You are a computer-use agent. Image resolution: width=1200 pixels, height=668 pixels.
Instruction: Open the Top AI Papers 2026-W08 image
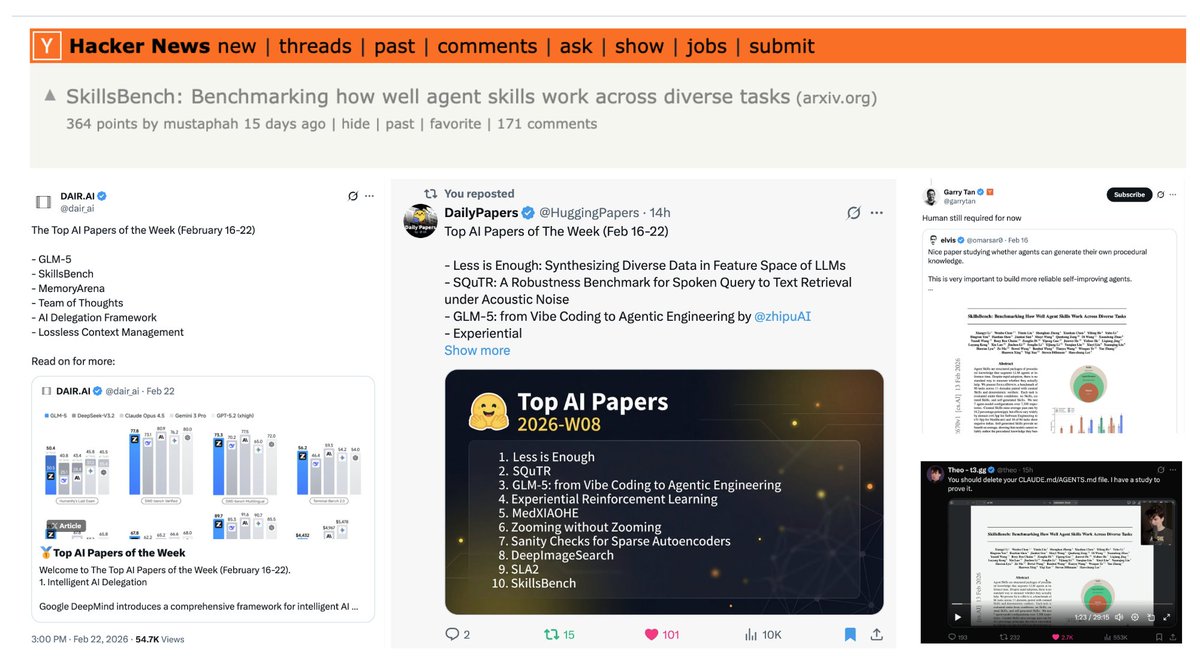pos(664,492)
